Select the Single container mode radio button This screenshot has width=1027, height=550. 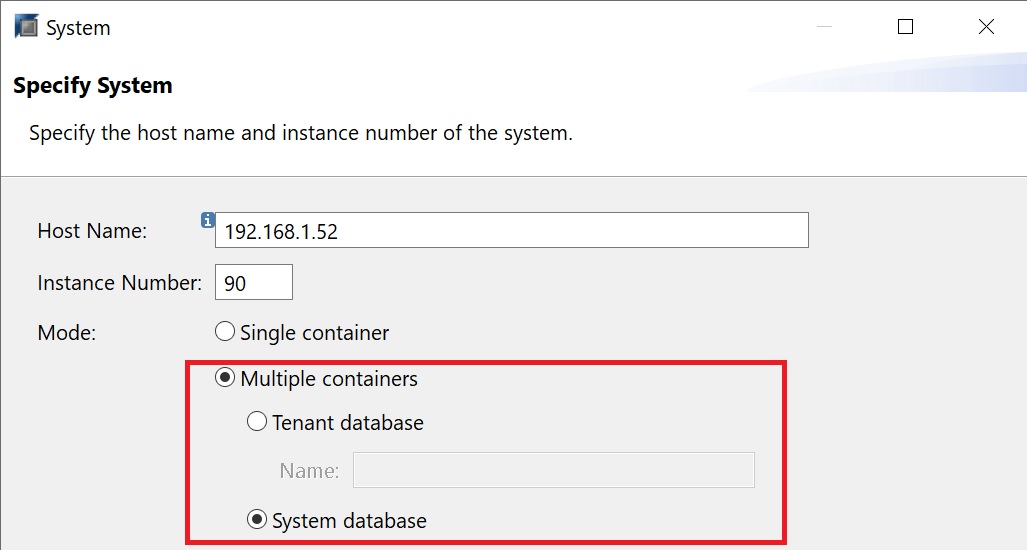tap(225, 332)
